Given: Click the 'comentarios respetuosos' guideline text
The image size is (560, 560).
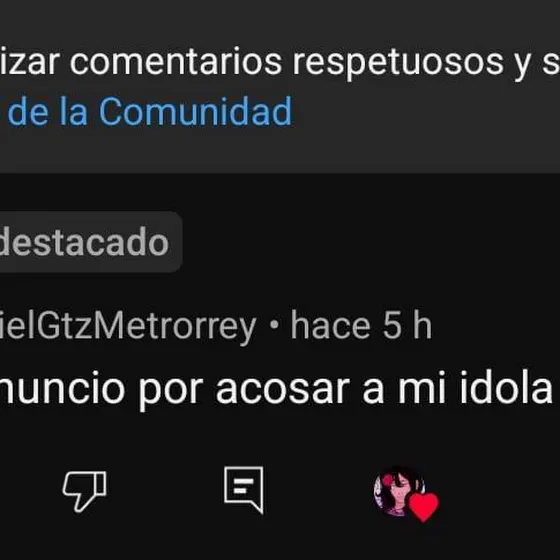Looking at the screenshot, I should tap(286, 64).
